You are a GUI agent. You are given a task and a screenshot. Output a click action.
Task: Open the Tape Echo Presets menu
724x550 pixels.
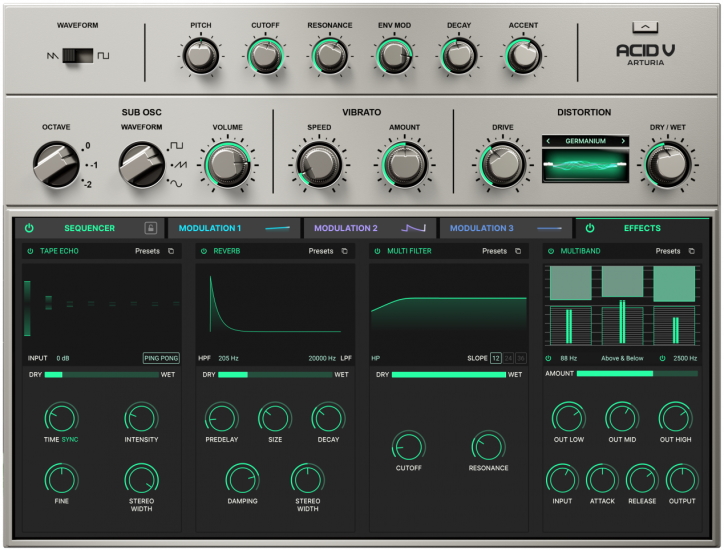point(147,251)
